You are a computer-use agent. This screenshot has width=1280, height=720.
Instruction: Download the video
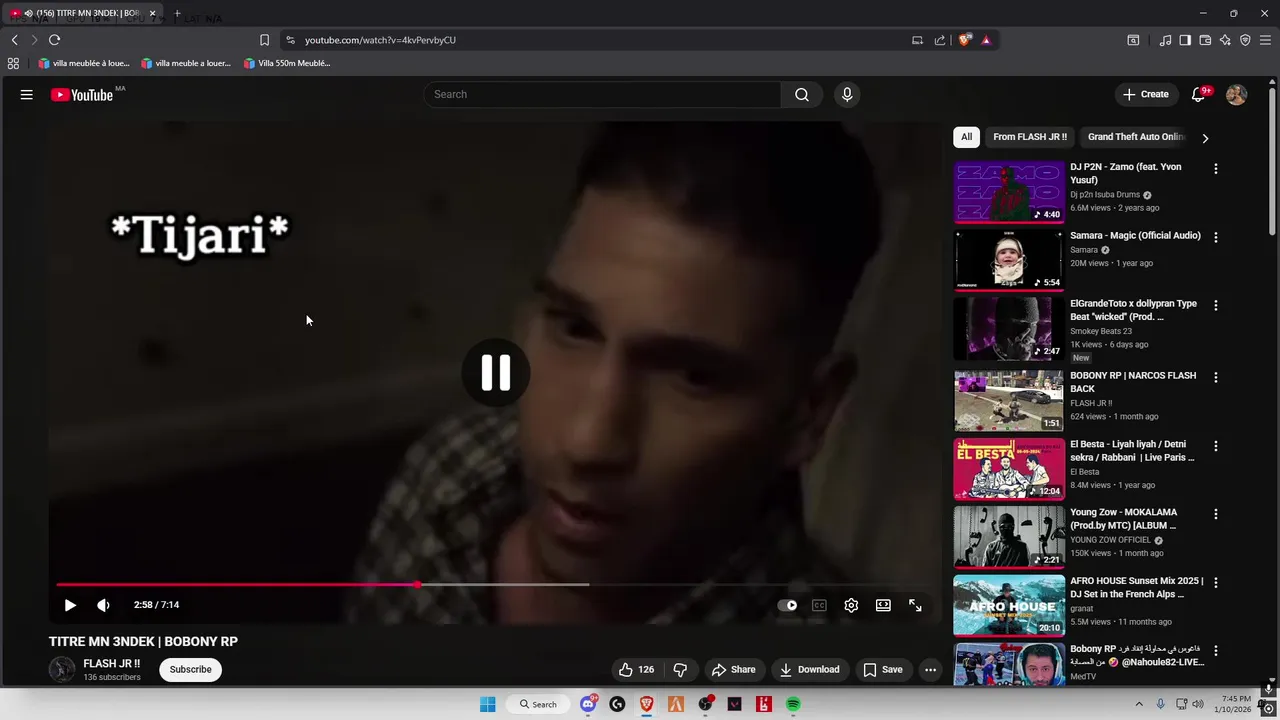pos(809,670)
